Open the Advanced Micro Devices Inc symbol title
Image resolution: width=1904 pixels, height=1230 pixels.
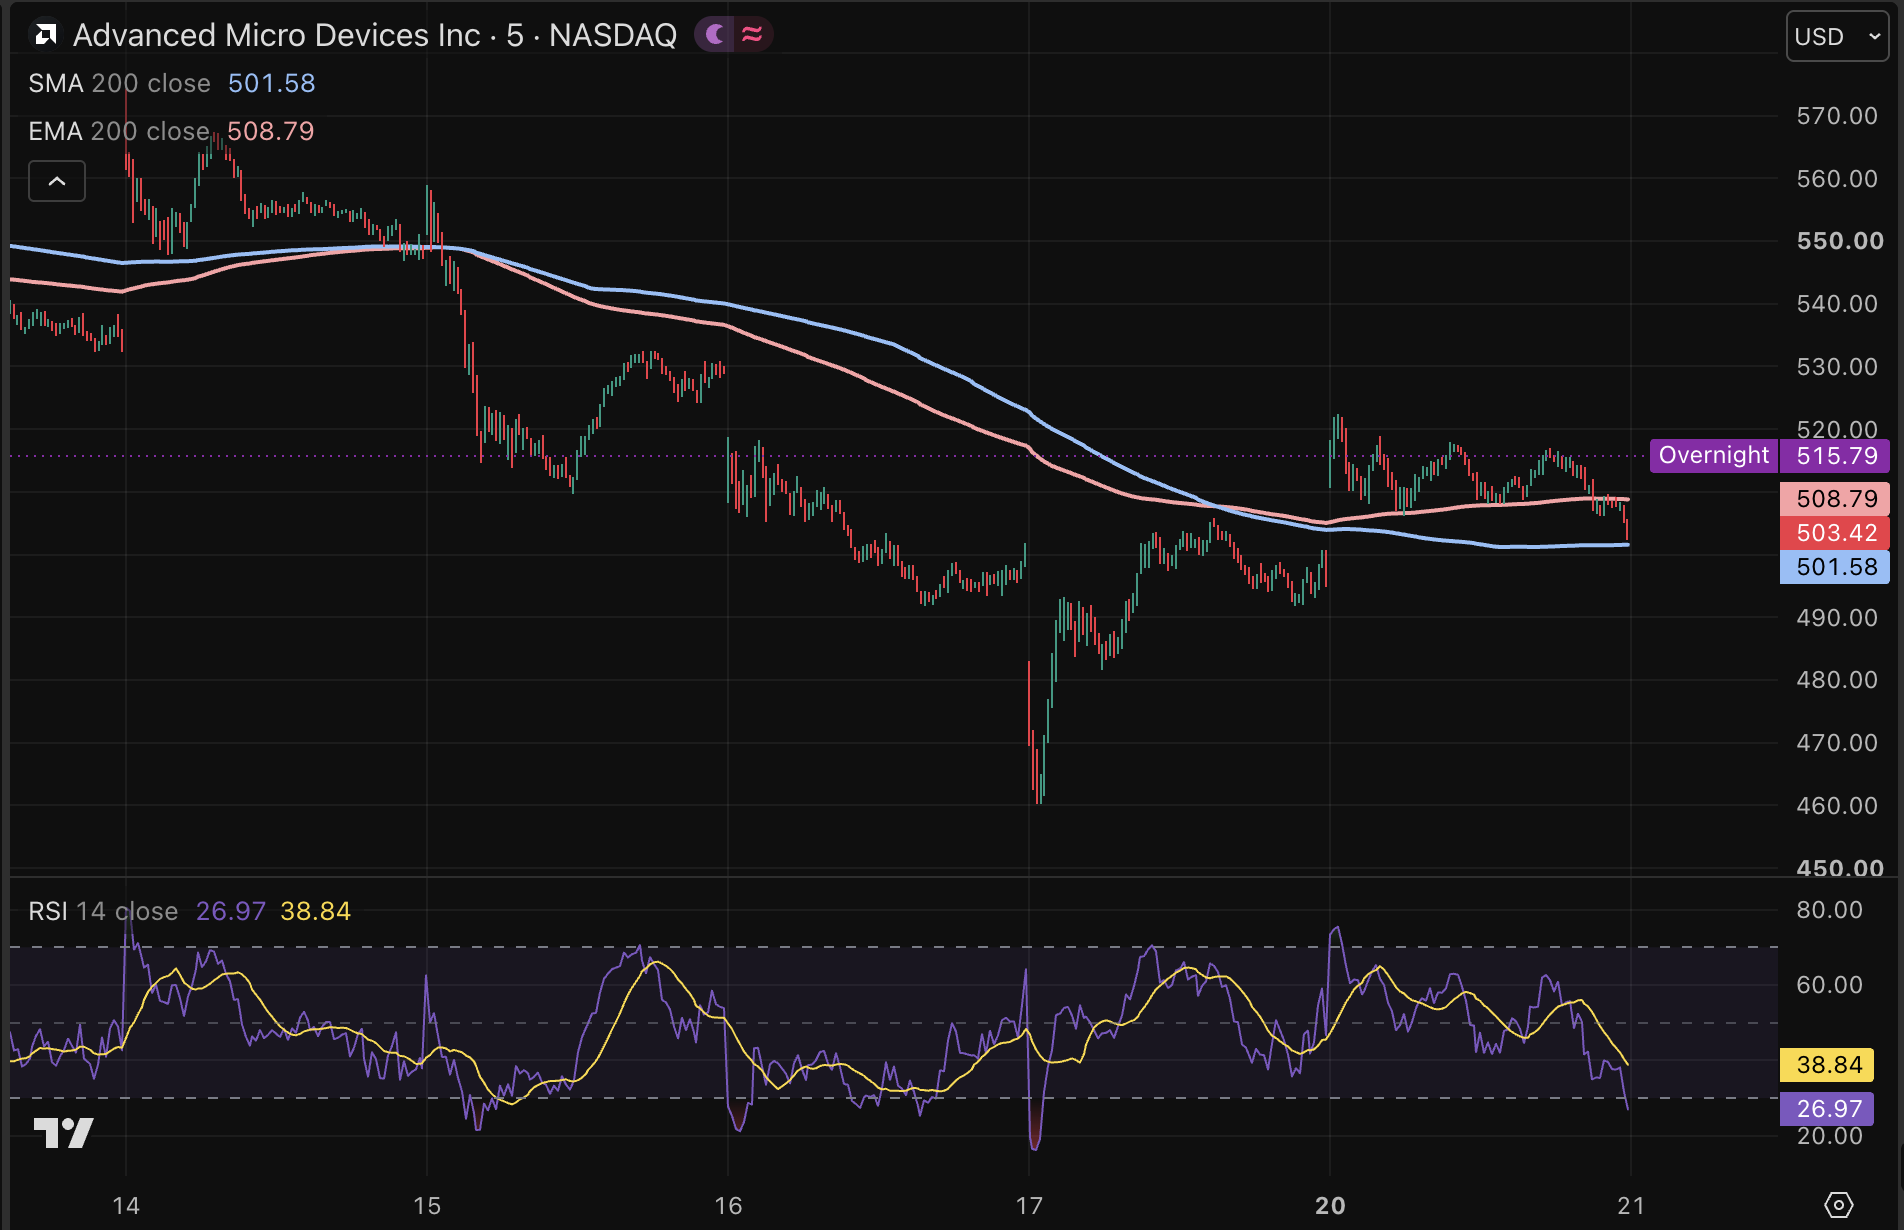pos(375,35)
